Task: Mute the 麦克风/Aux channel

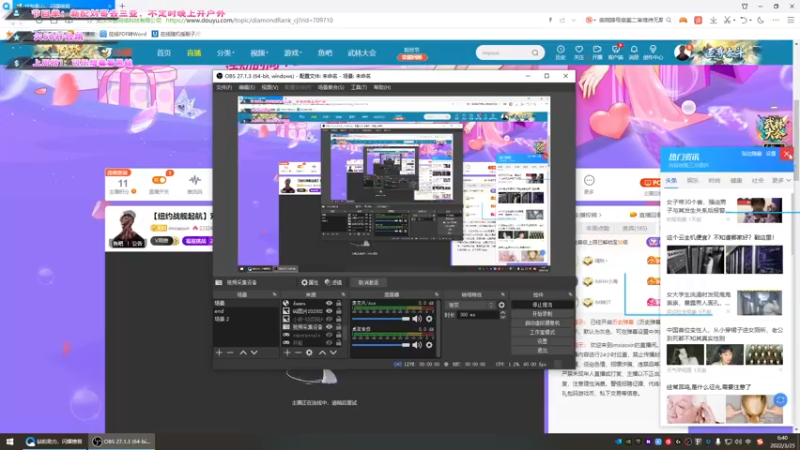Action: pyautogui.click(x=417, y=319)
